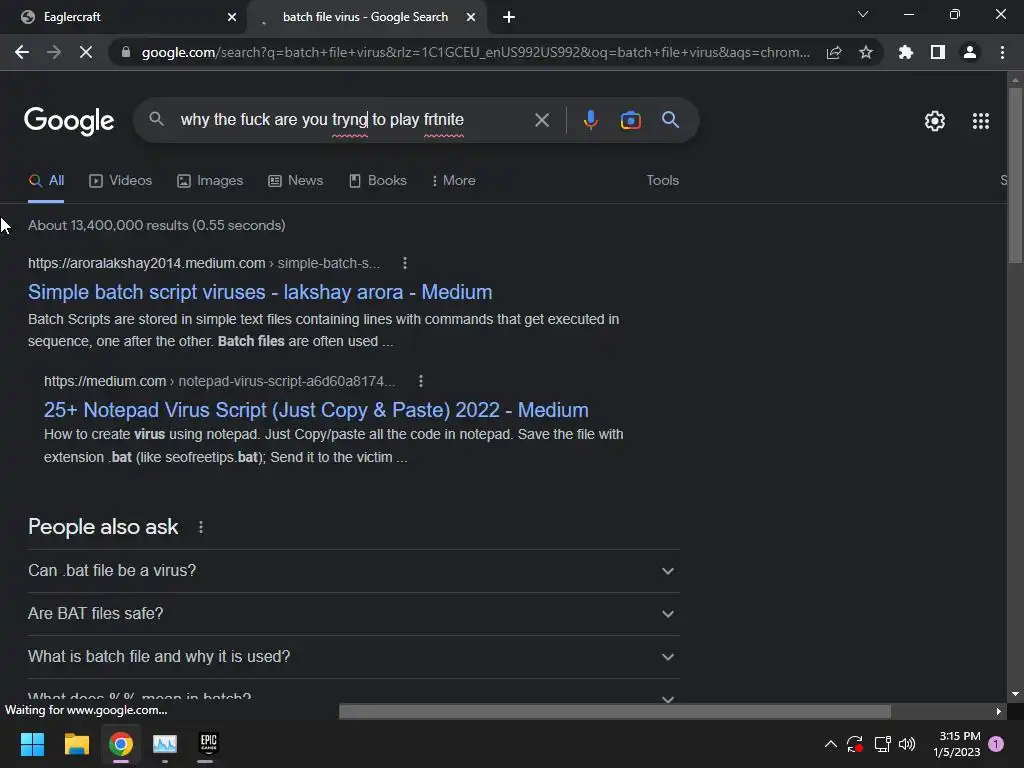Clear the Google search box text
The width and height of the screenshot is (1024, 768).
(x=541, y=120)
